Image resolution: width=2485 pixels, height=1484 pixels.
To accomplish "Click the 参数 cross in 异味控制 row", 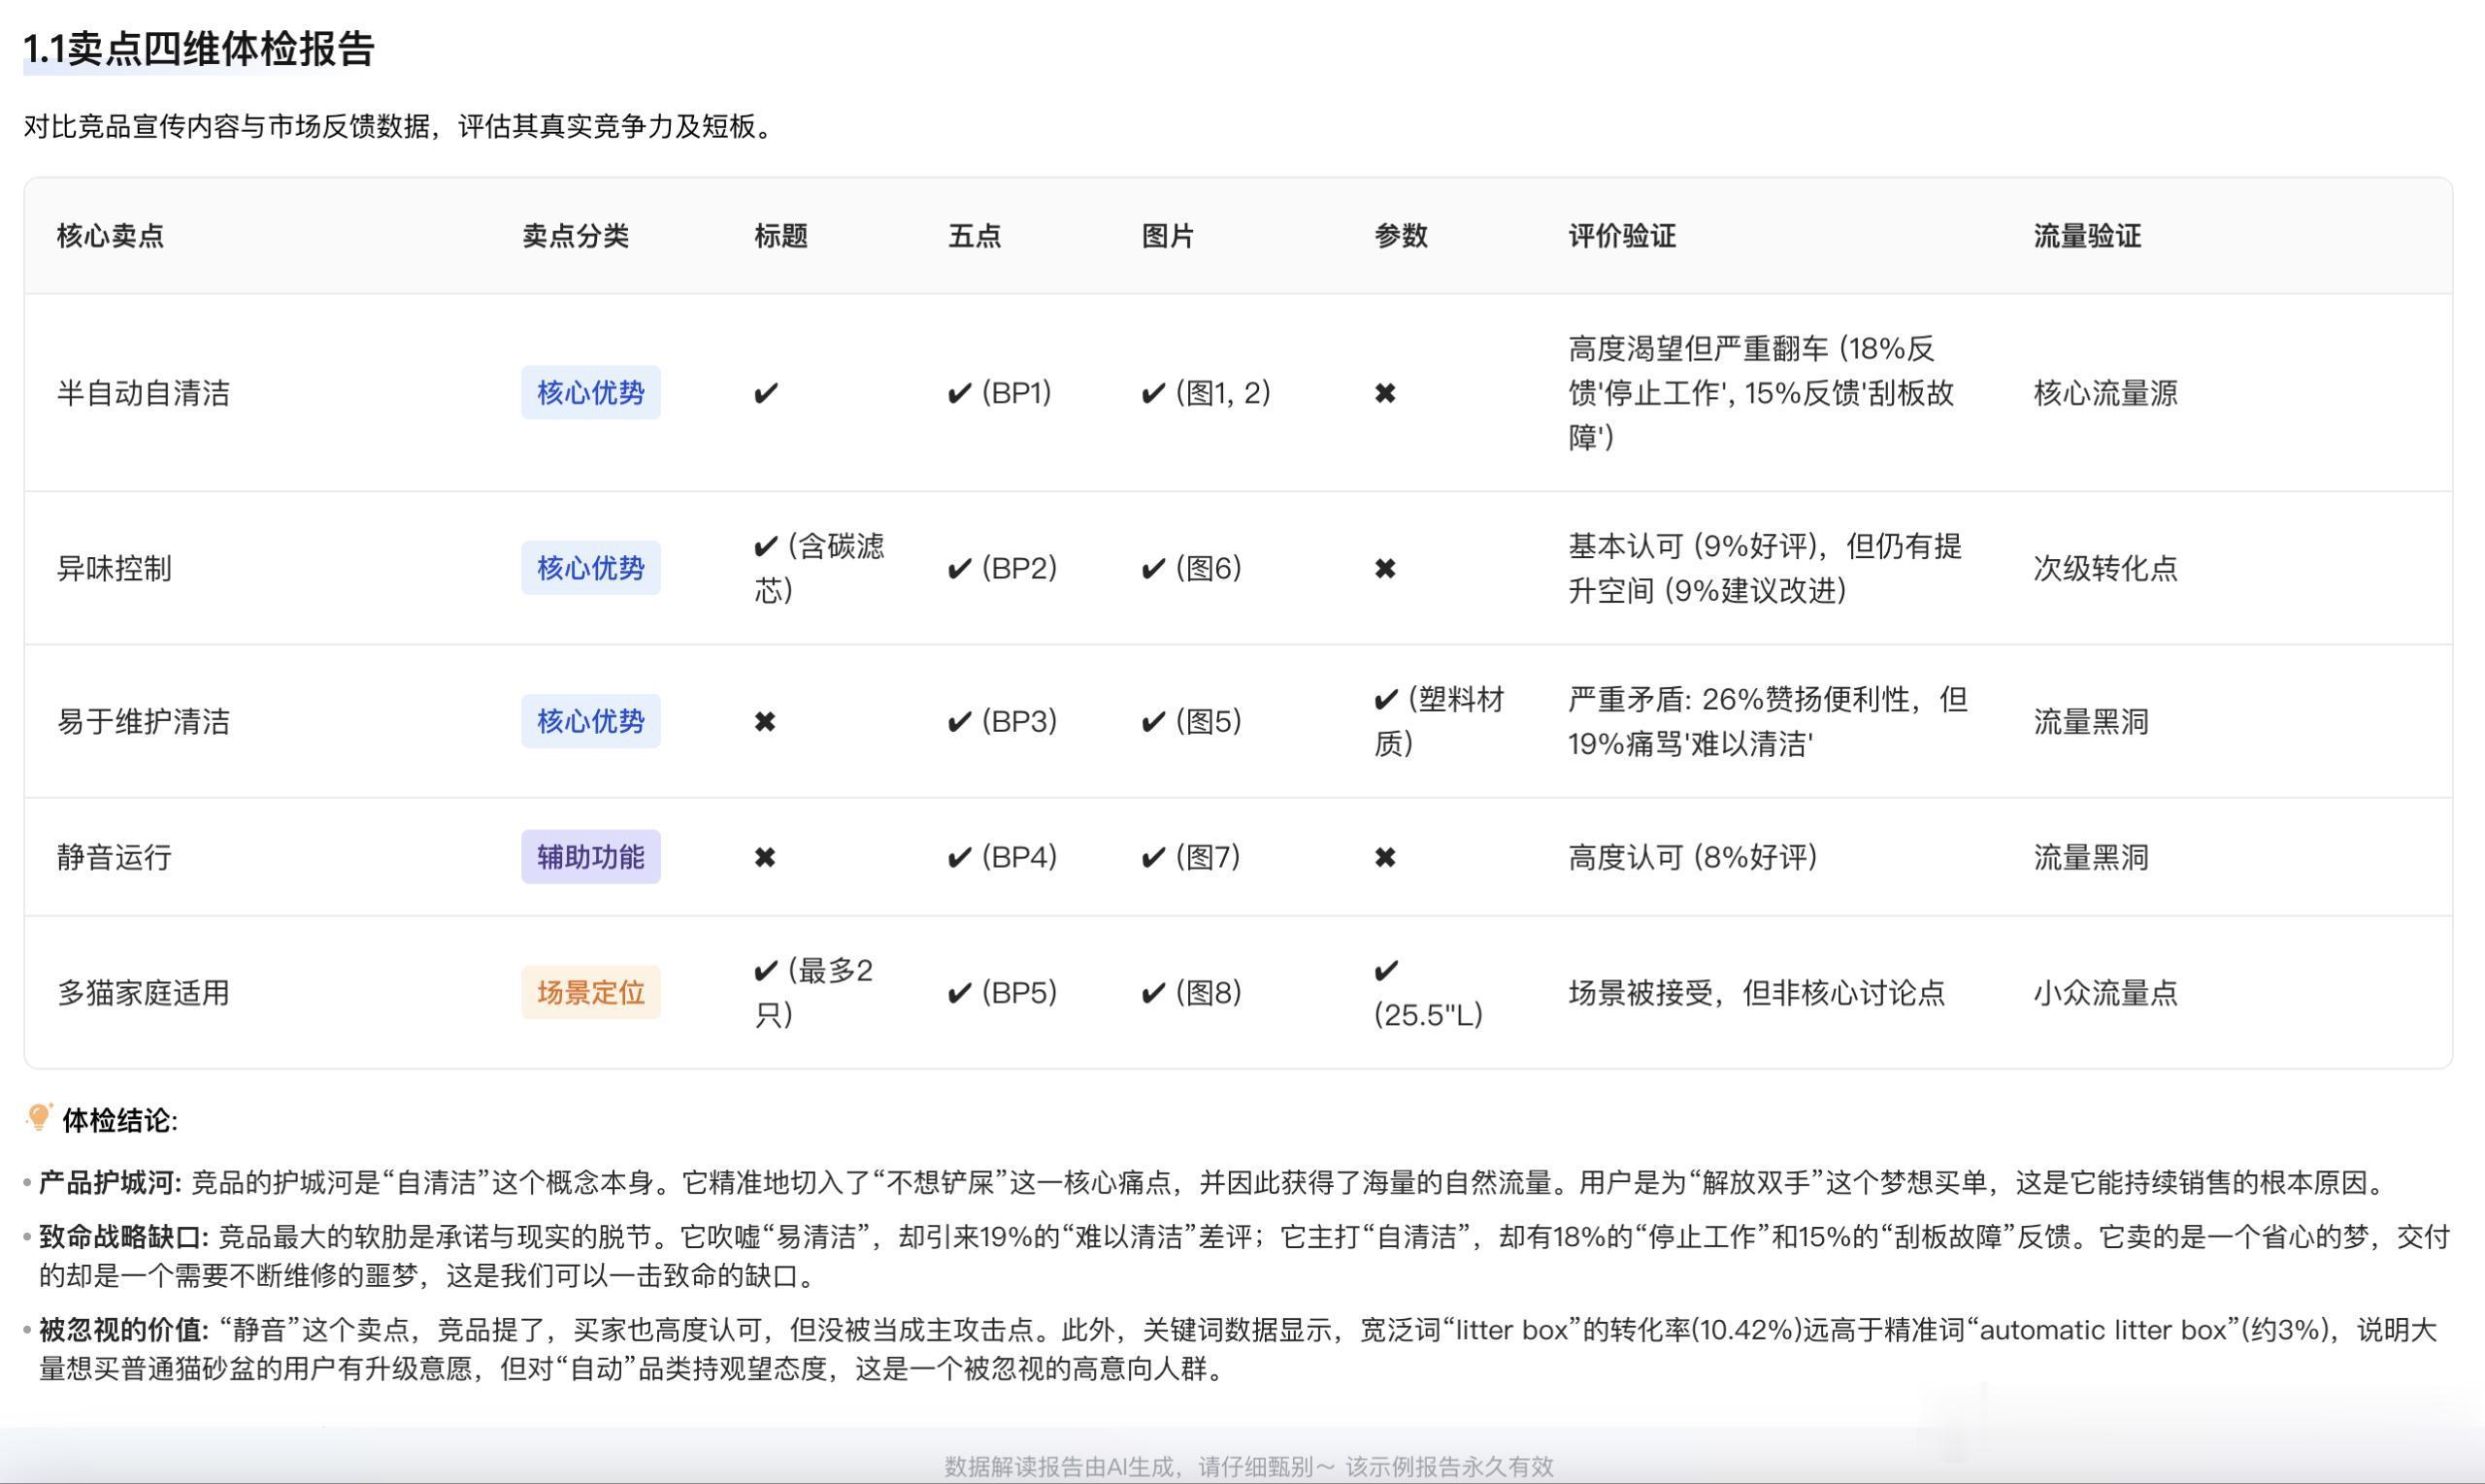I will (1385, 568).
